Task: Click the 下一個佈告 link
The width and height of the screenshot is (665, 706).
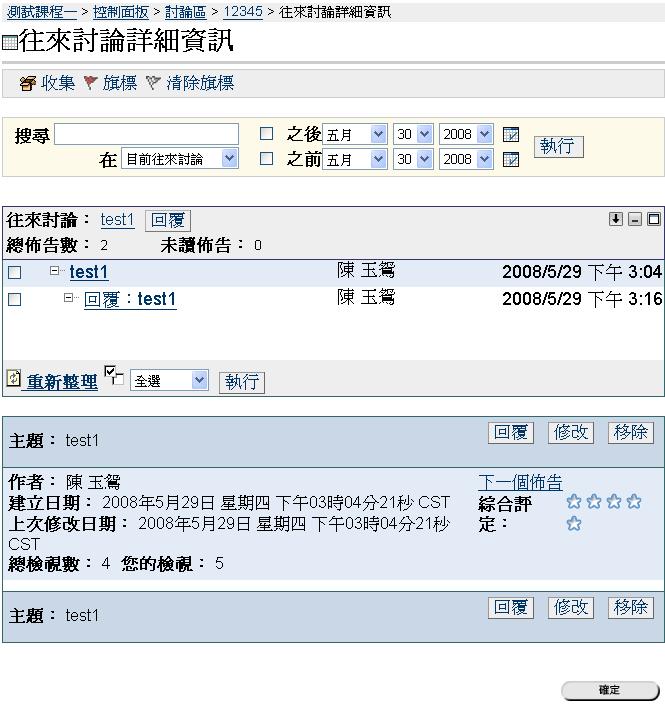Action: pos(520,482)
